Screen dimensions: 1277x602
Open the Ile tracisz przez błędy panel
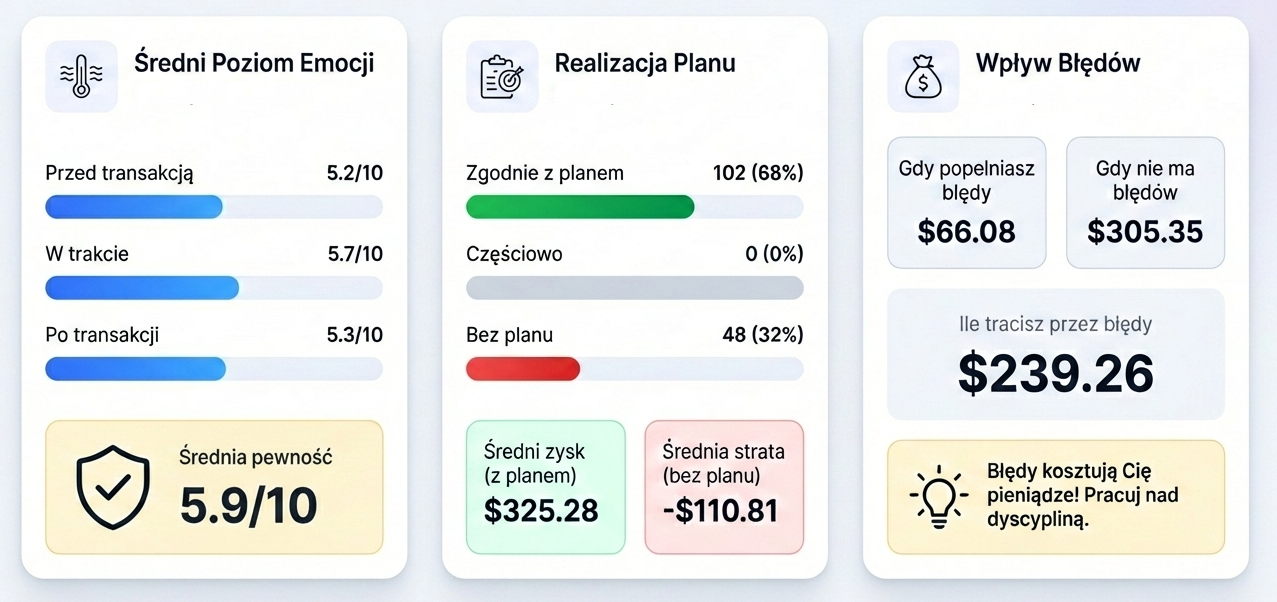click(x=1054, y=353)
